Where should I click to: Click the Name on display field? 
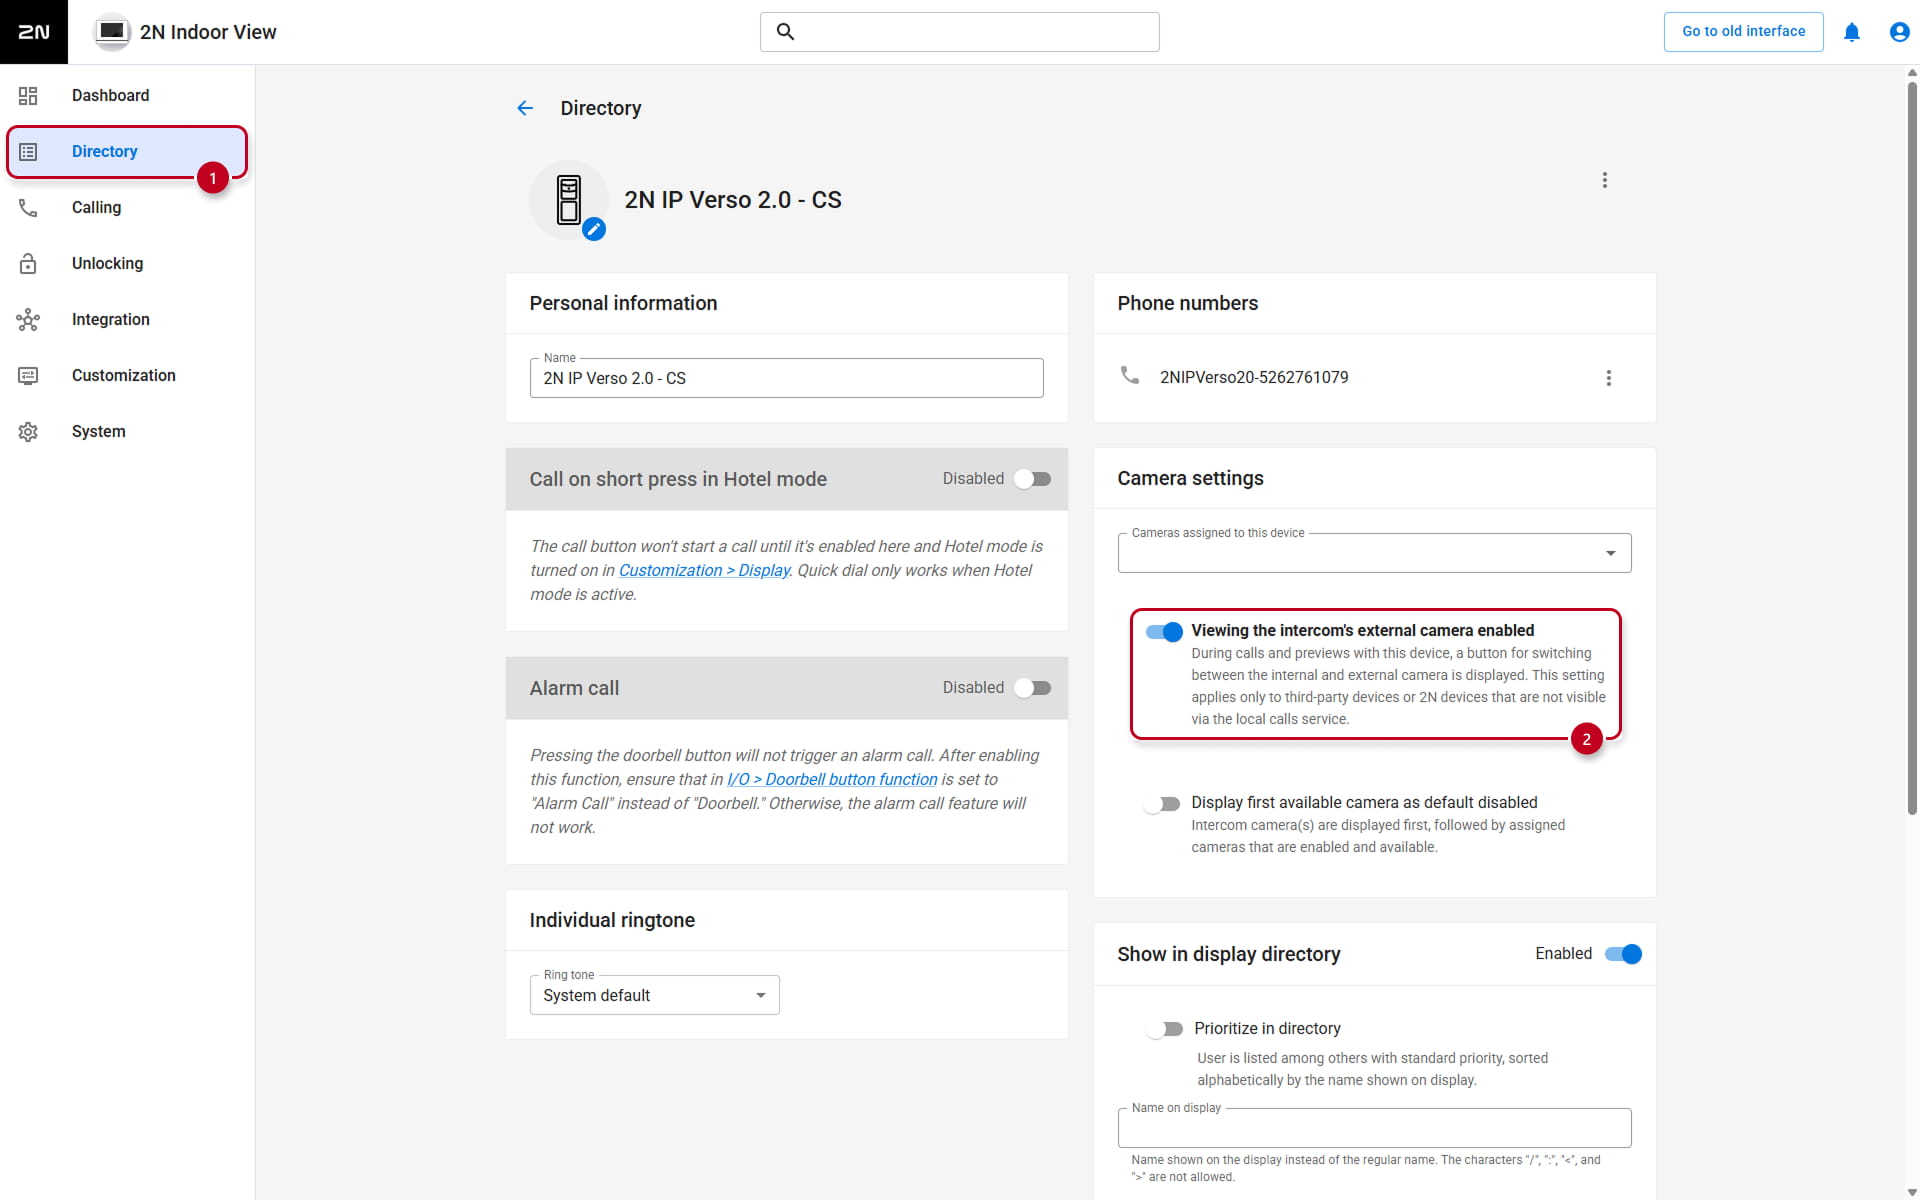tap(1374, 1128)
